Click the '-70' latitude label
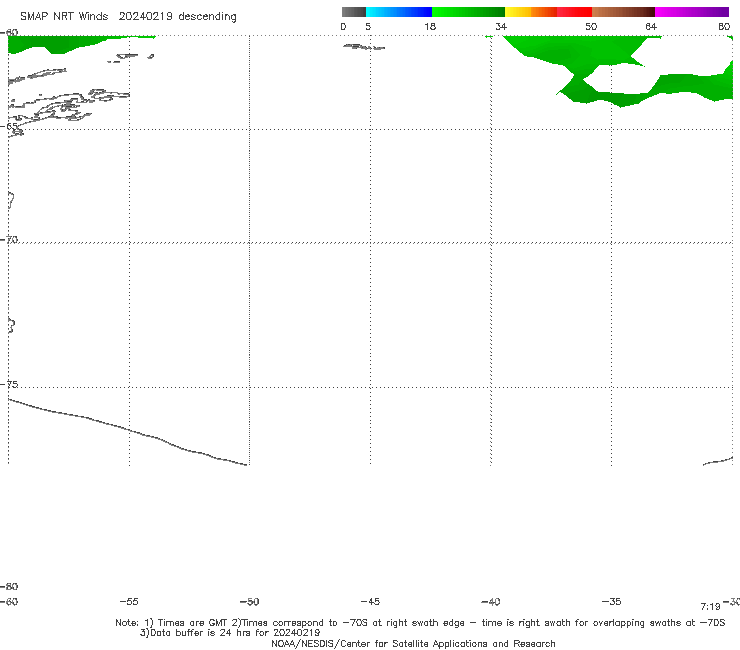 coord(9,240)
